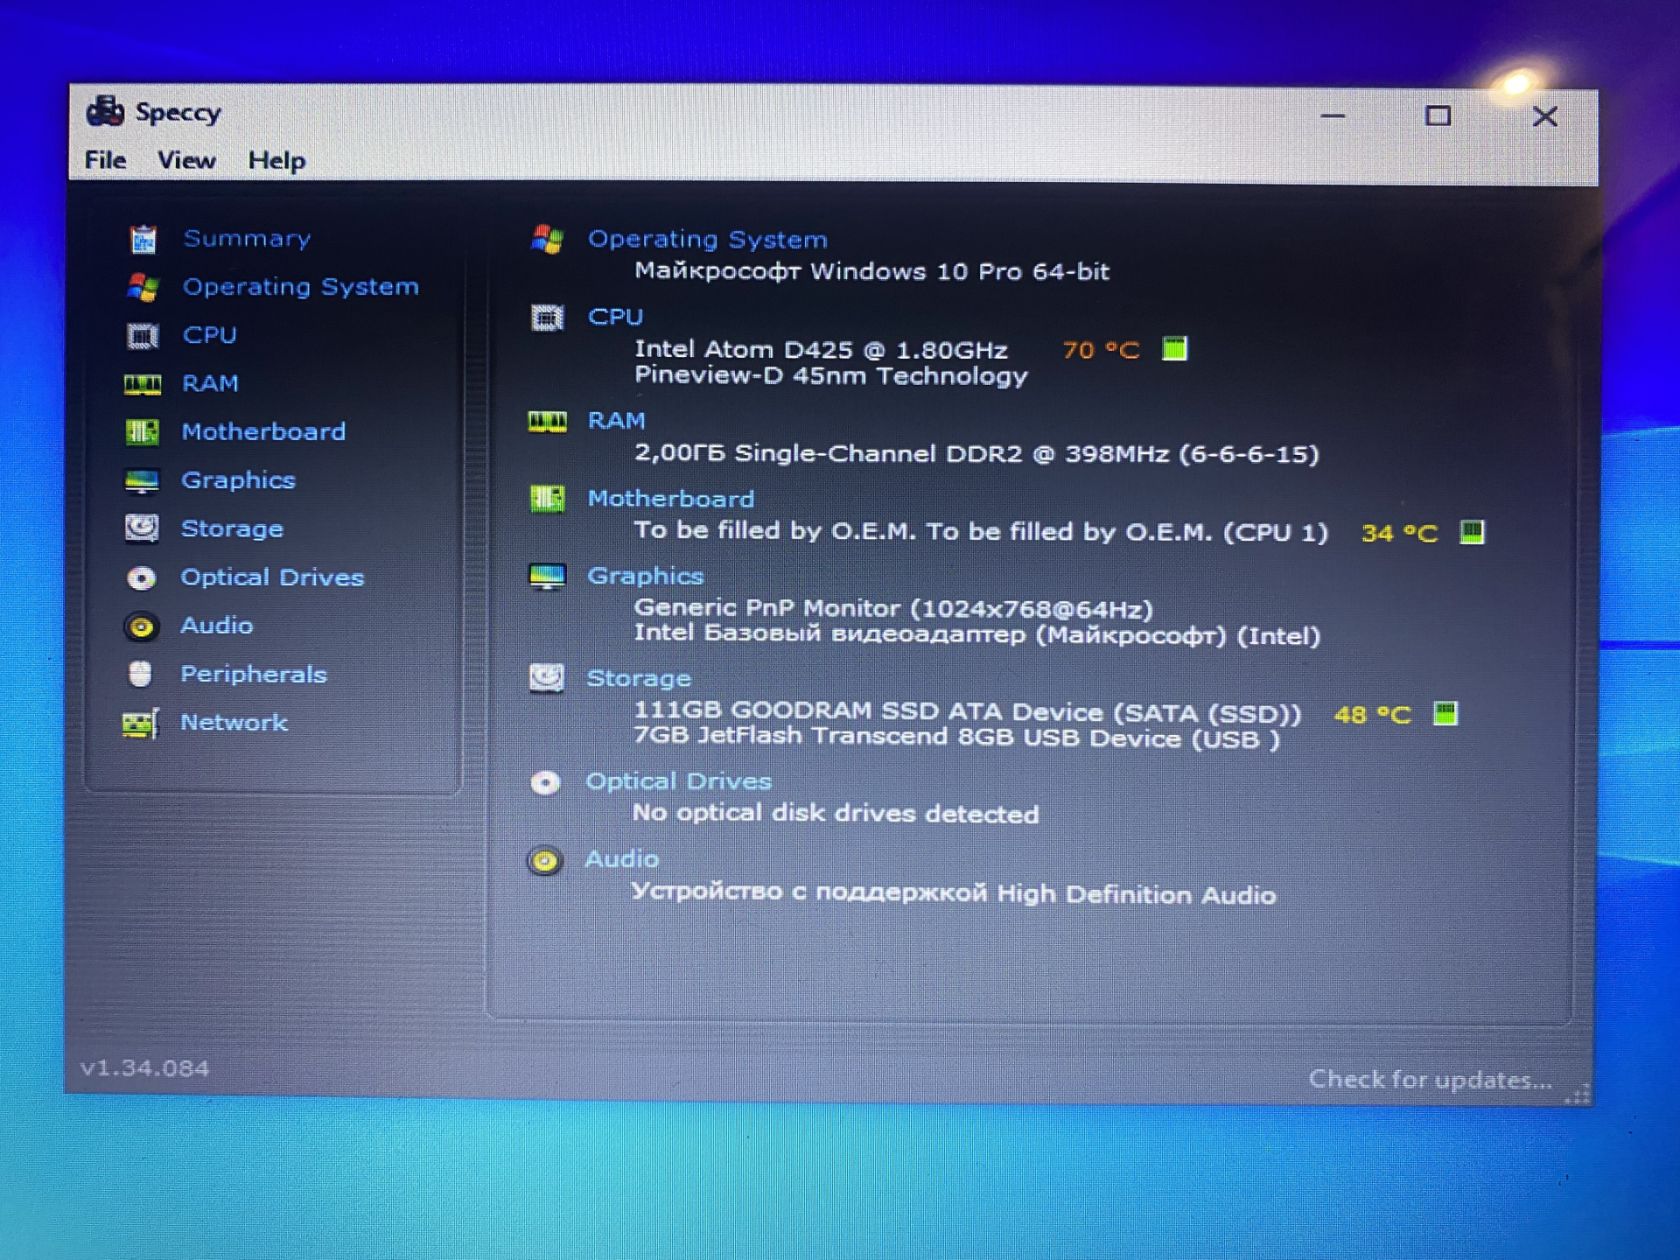Maximize the Speccy window
The height and width of the screenshot is (1260, 1680).
click(x=1437, y=116)
